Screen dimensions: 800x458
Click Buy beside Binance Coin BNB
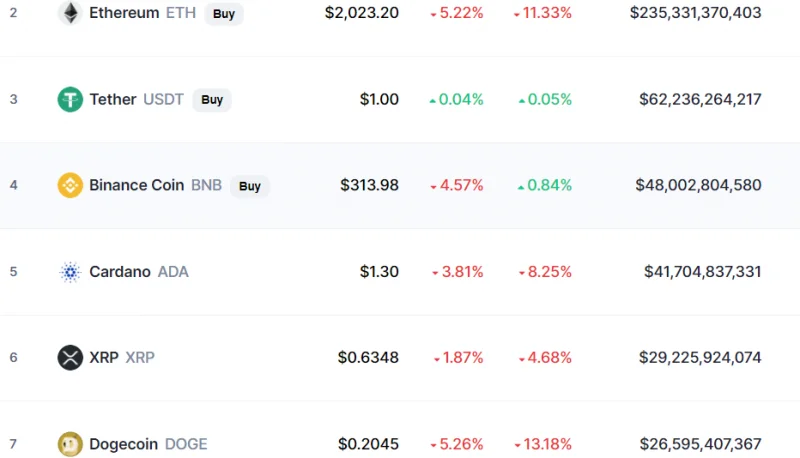249,186
